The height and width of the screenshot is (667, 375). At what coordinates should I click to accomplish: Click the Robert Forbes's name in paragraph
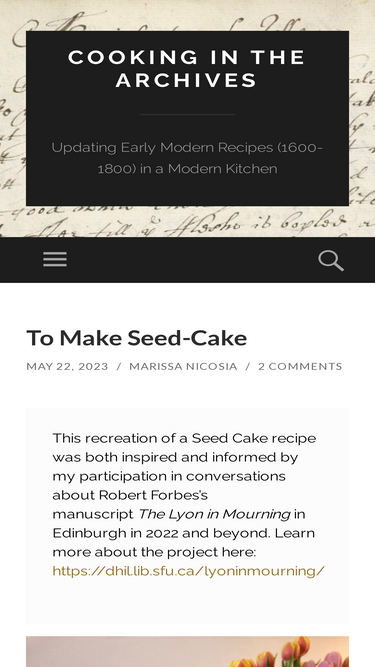click(153, 495)
